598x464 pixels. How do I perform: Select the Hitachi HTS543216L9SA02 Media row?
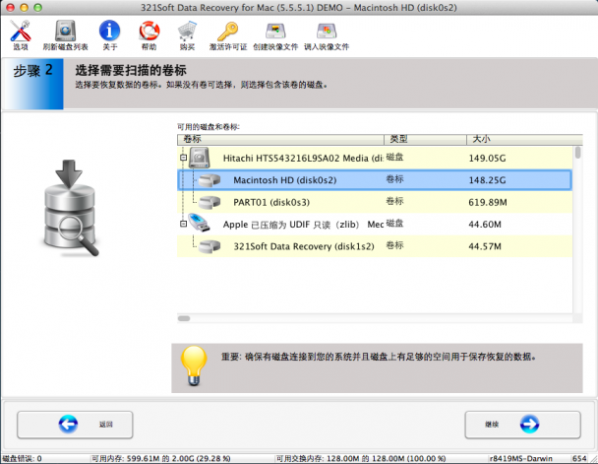pyautogui.click(x=375, y=158)
